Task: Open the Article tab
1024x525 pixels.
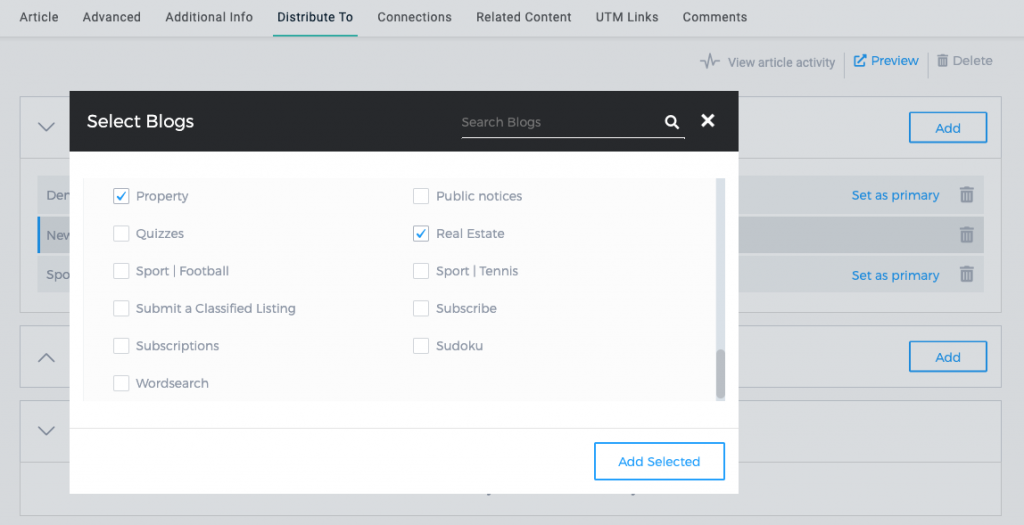Action: click(x=39, y=17)
